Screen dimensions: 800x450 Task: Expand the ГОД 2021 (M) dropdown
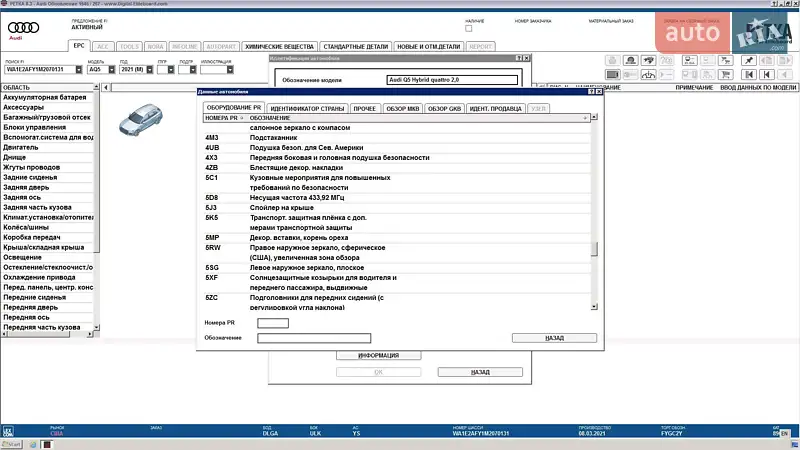[152, 70]
